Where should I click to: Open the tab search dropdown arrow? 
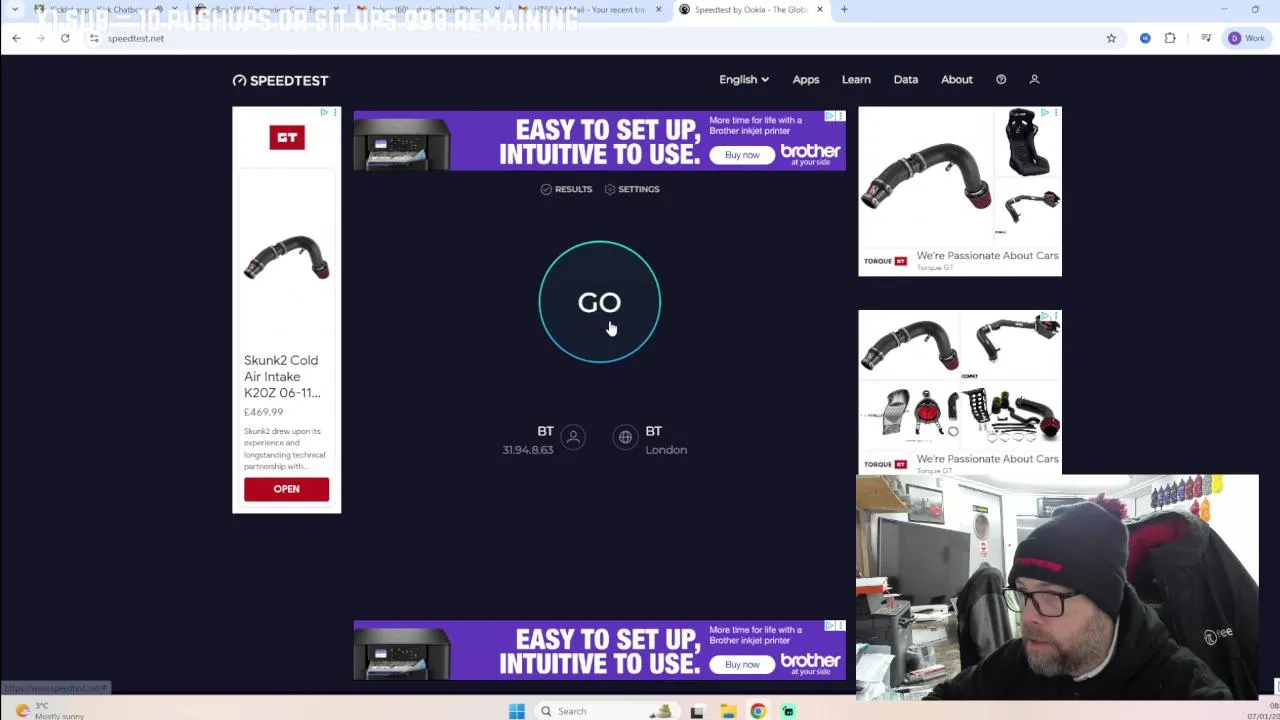pos(15,10)
